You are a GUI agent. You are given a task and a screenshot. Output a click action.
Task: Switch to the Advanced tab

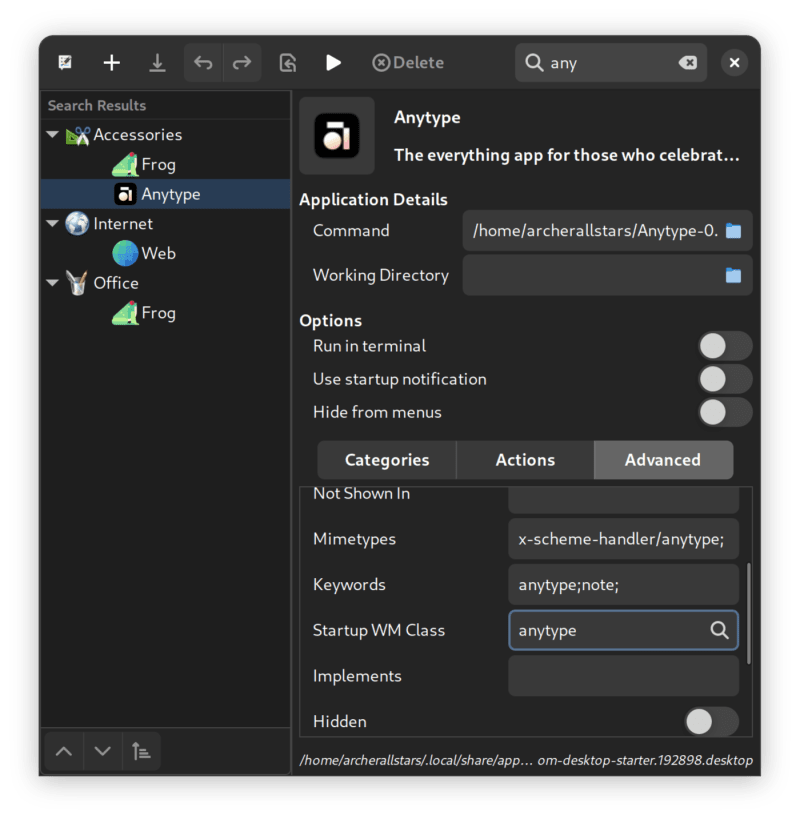click(663, 460)
